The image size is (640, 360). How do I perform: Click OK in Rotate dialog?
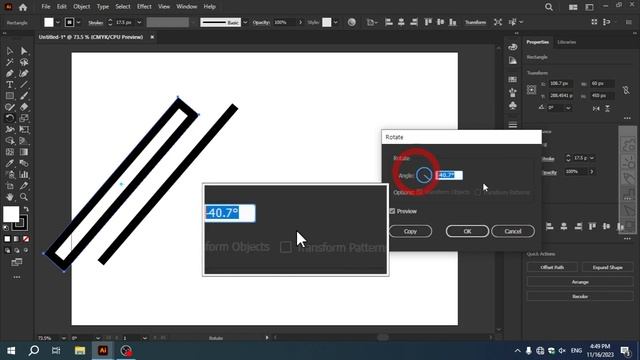[467, 231]
